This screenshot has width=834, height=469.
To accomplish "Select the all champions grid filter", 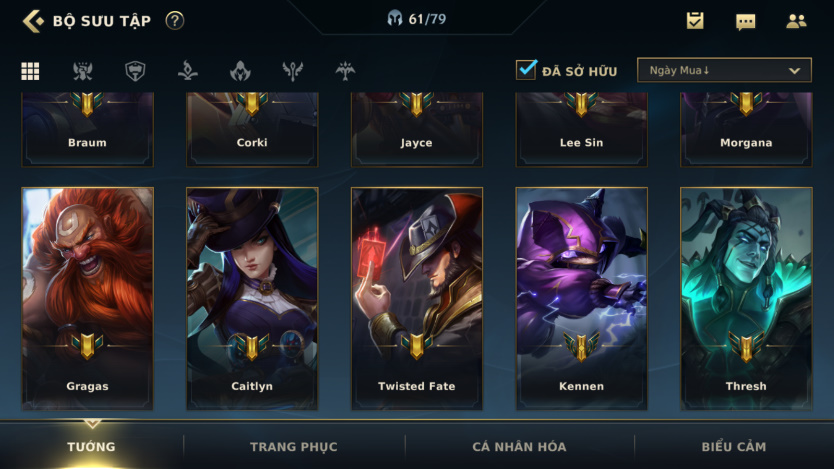I will [30, 71].
